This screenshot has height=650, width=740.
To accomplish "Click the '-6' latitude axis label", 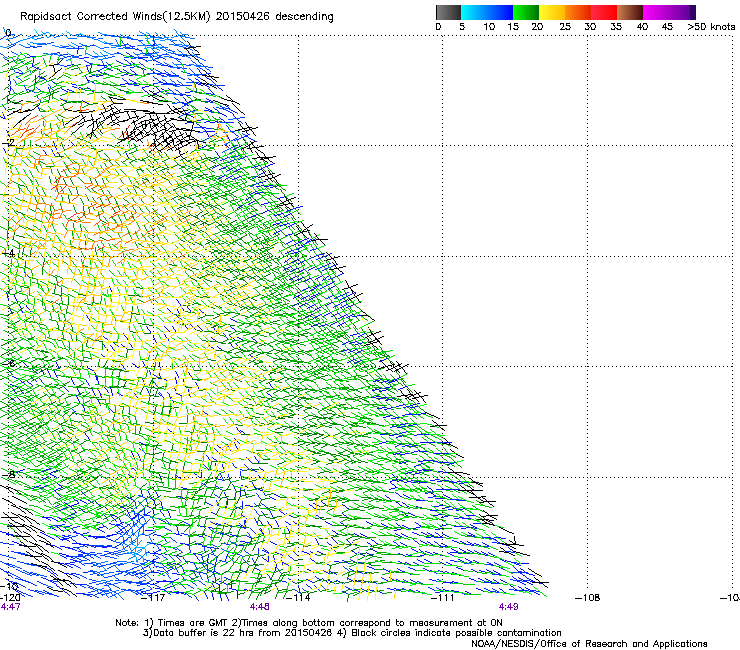I will coord(9,363).
